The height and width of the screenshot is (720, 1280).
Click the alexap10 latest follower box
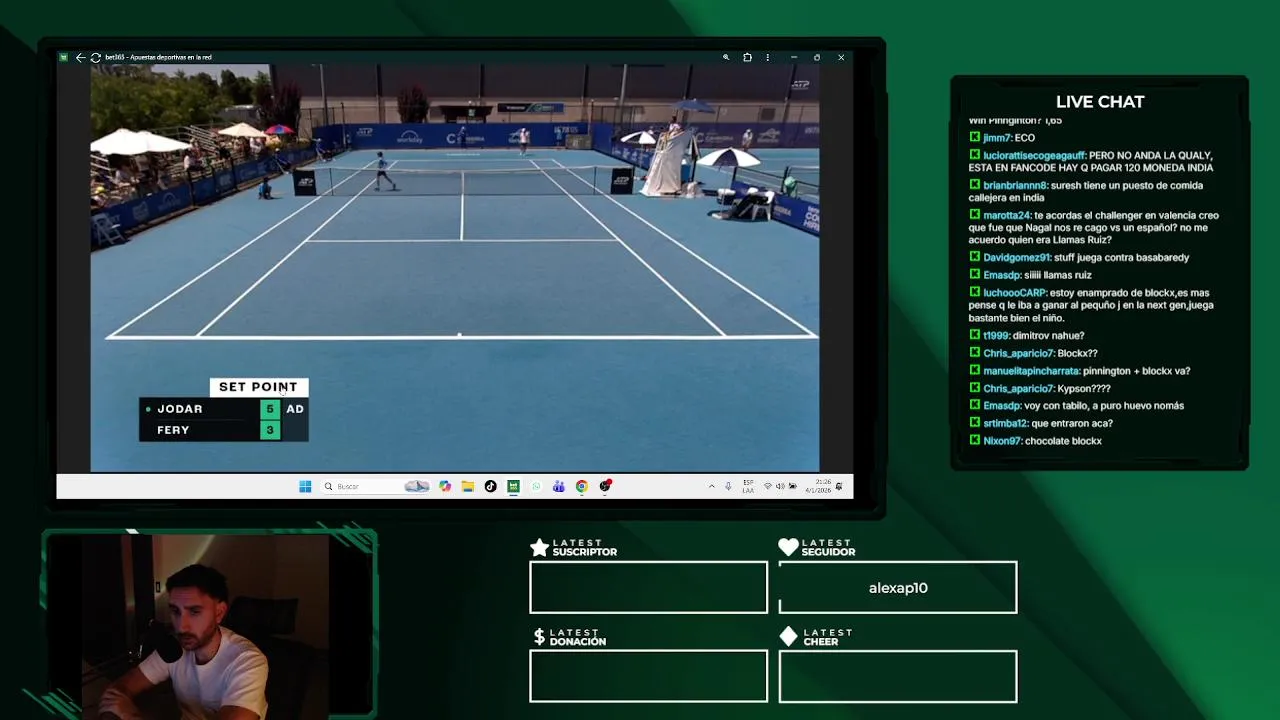point(898,587)
